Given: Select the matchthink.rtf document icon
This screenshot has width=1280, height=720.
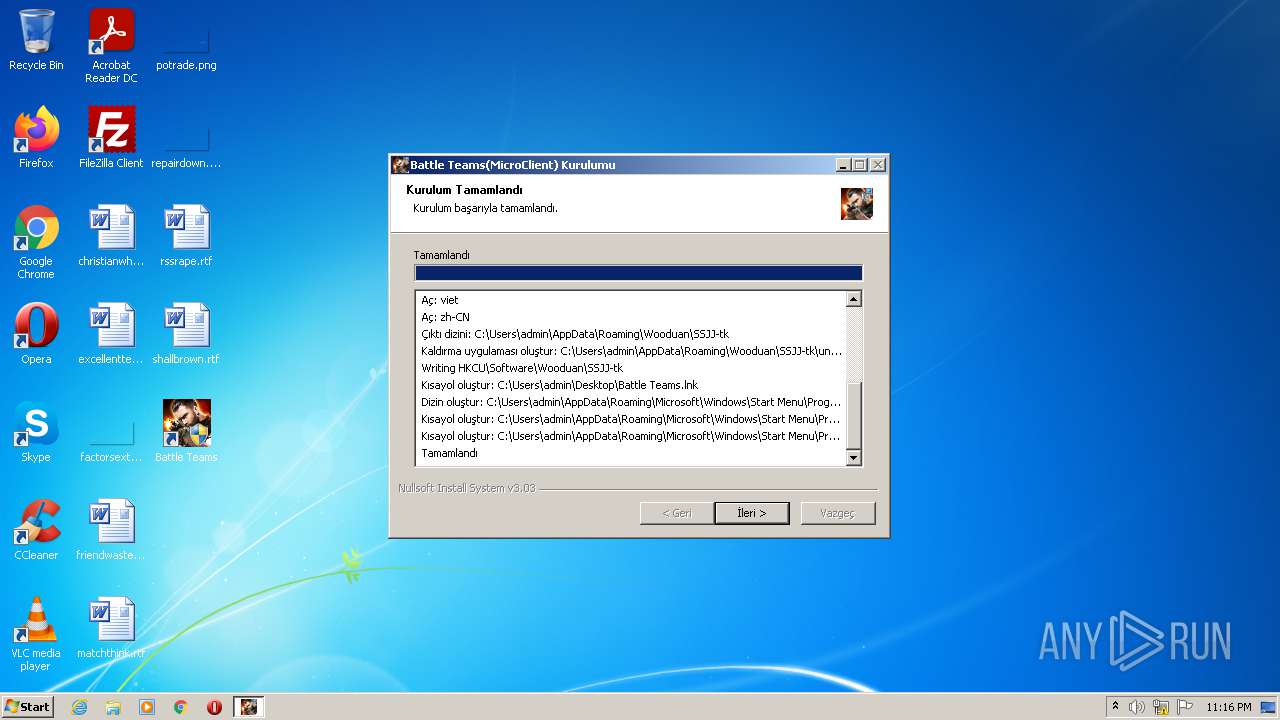Looking at the screenshot, I should 111,628.
